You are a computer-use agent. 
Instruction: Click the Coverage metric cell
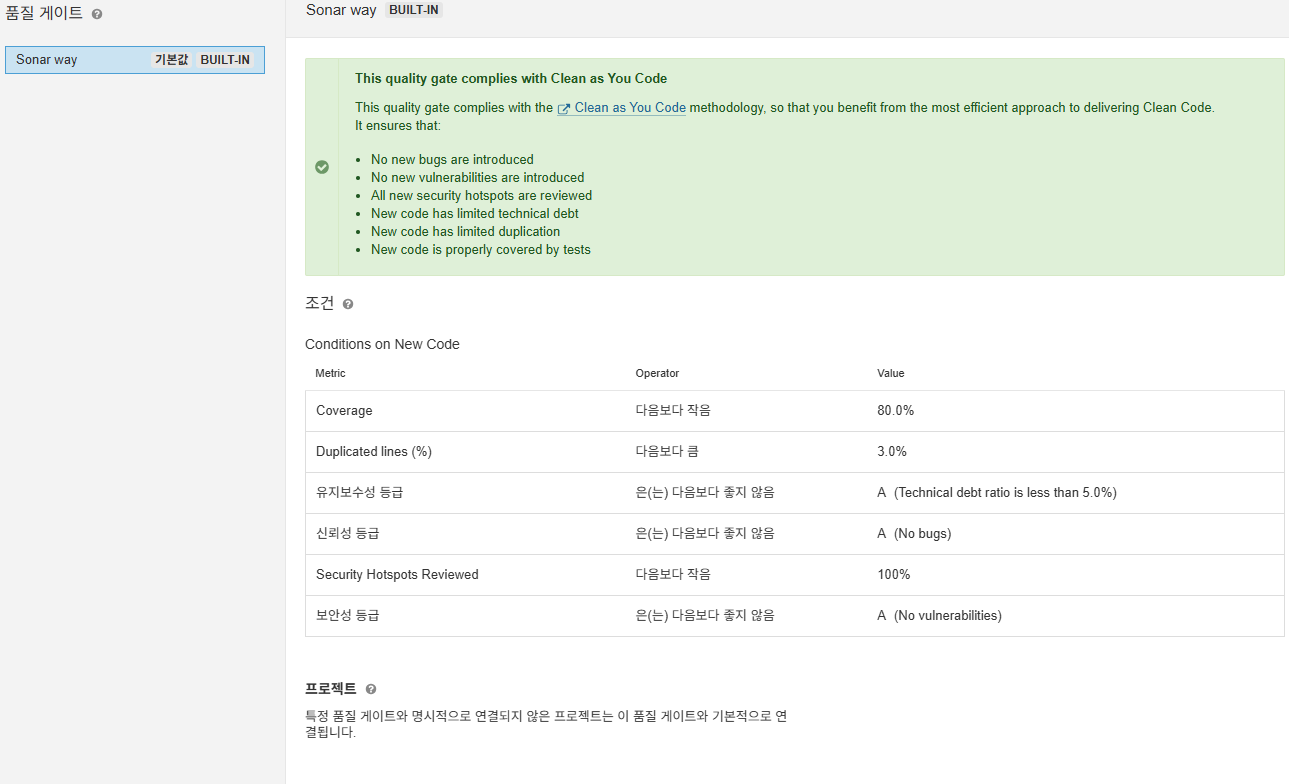(x=344, y=411)
